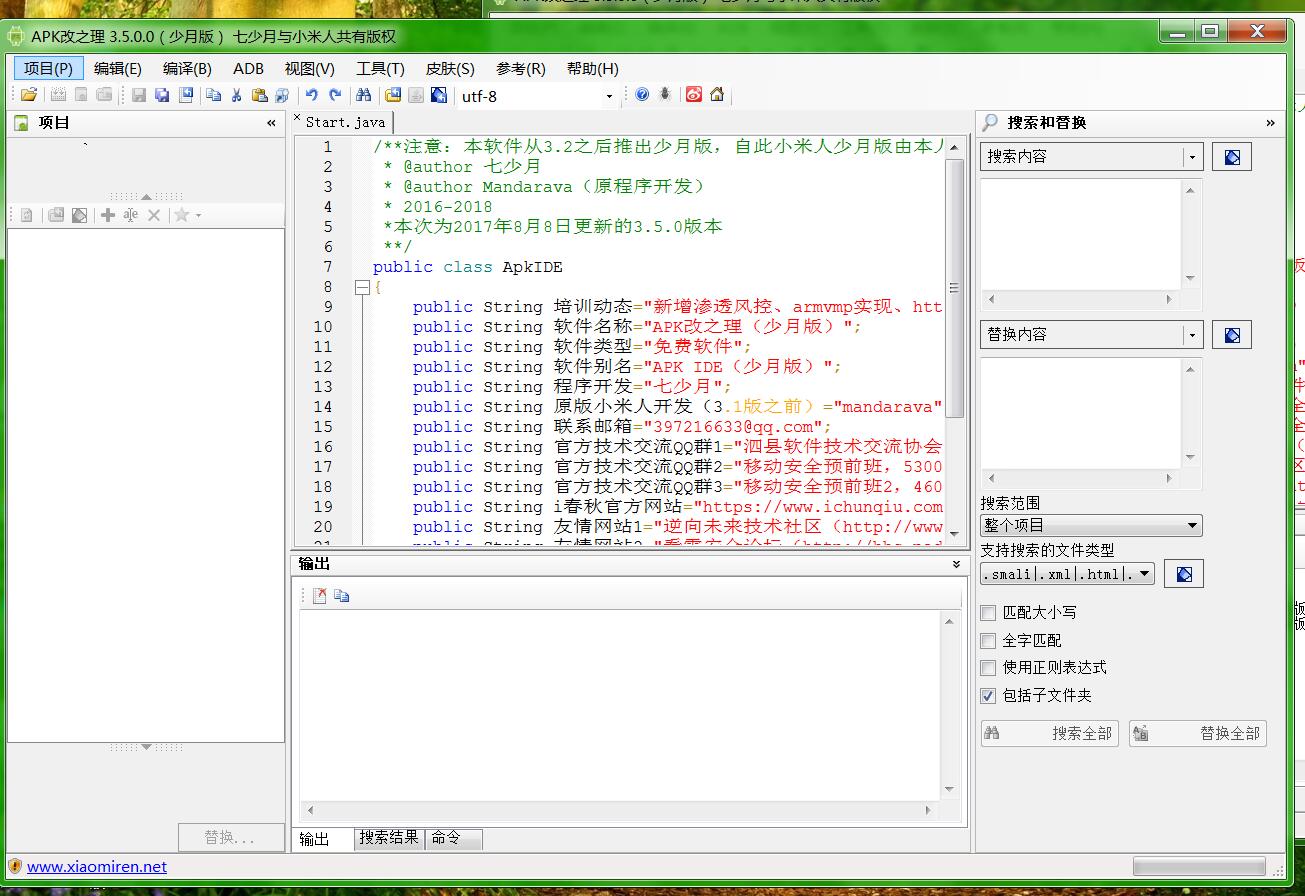Collapse code block at line 8
Image resolution: width=1305 pixels, height=896 pixels.
coord(362,288)
